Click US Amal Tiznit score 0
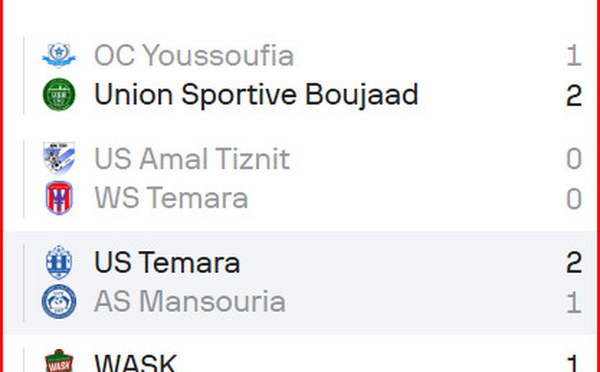 574,159
